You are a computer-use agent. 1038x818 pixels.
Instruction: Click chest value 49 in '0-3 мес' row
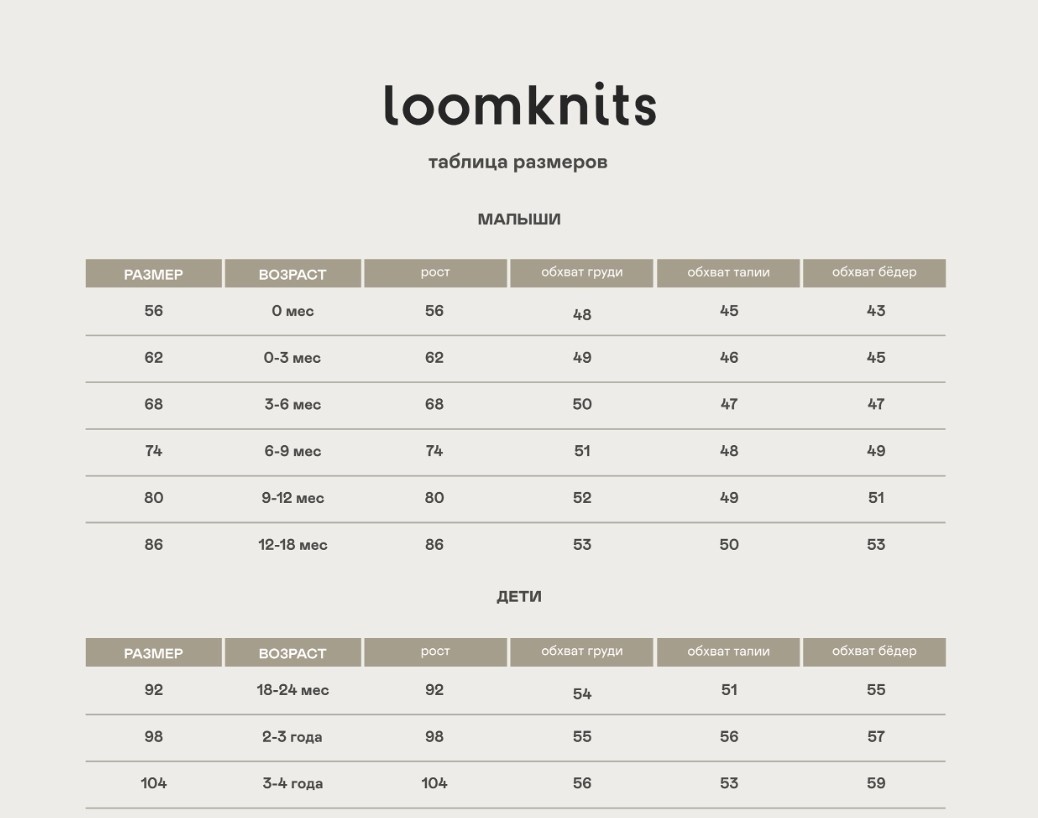[582, 358]
